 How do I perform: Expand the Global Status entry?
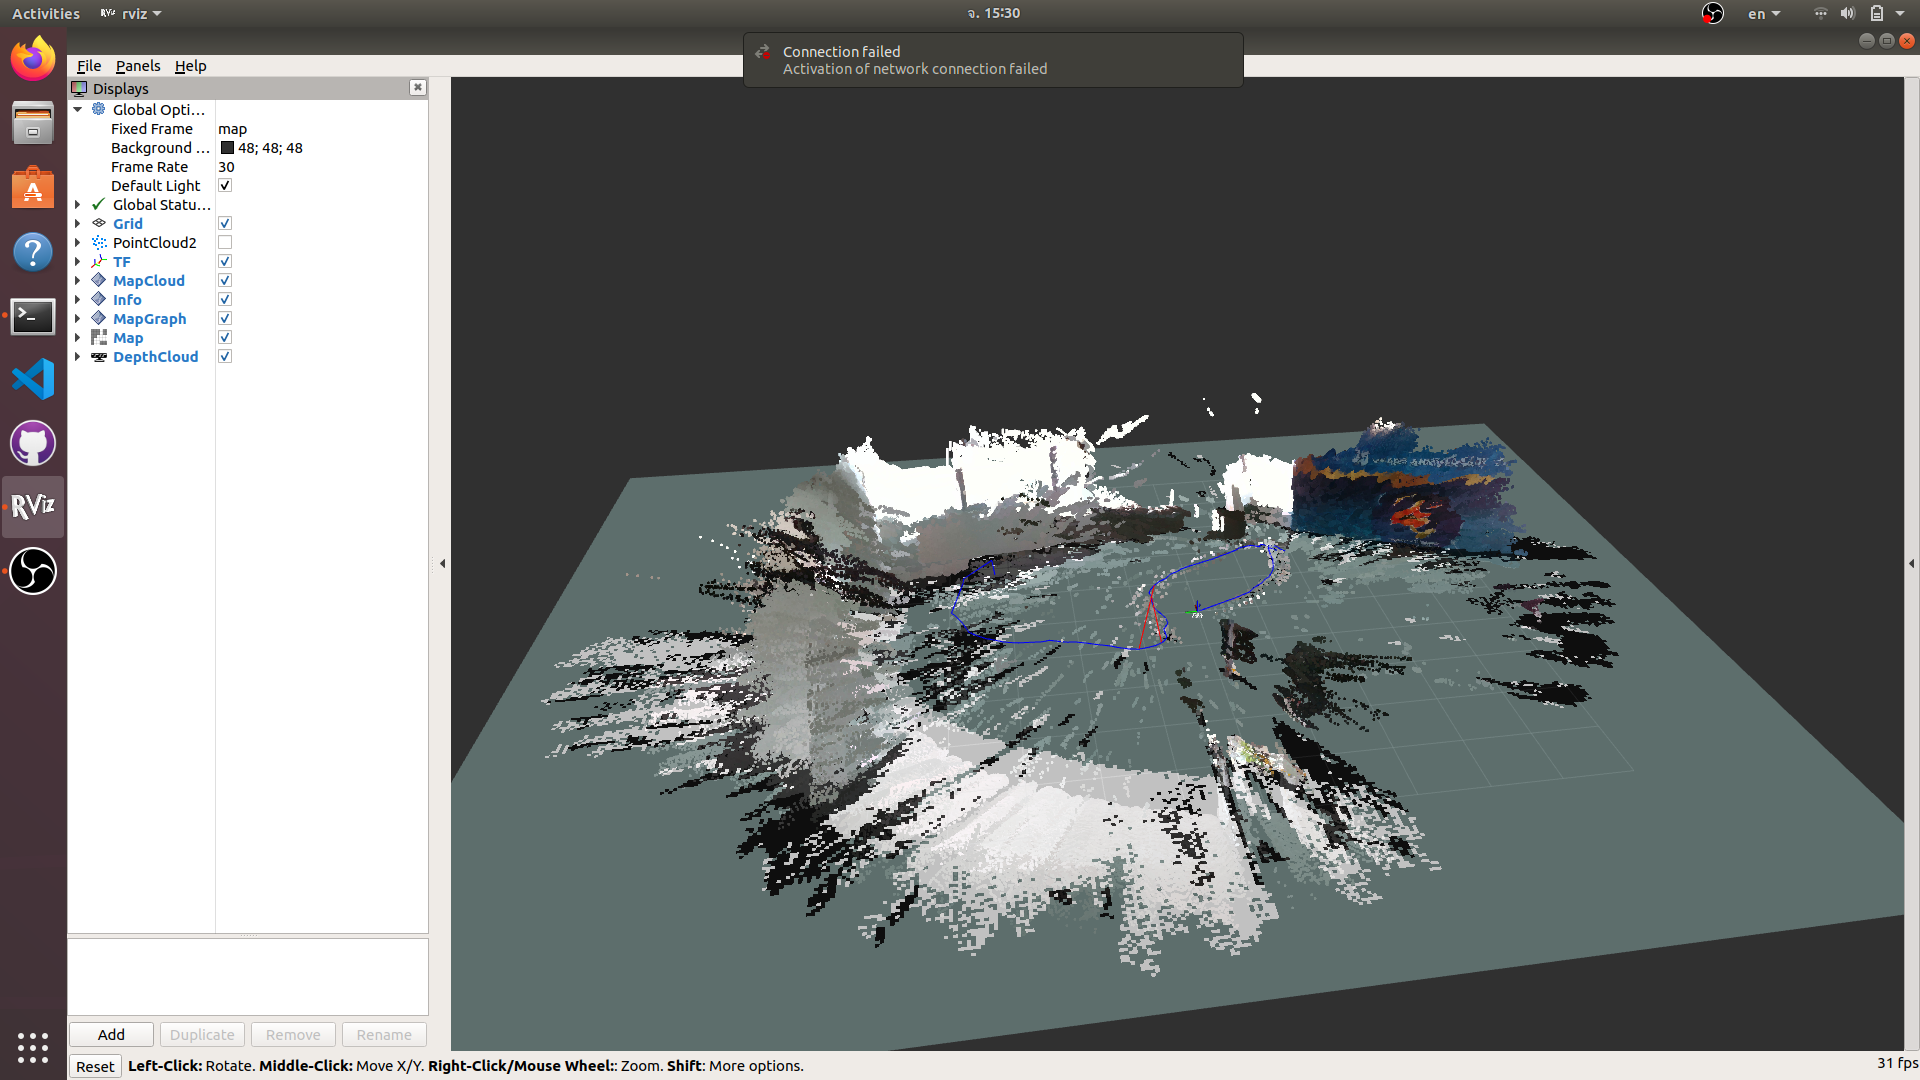point(78,205)
